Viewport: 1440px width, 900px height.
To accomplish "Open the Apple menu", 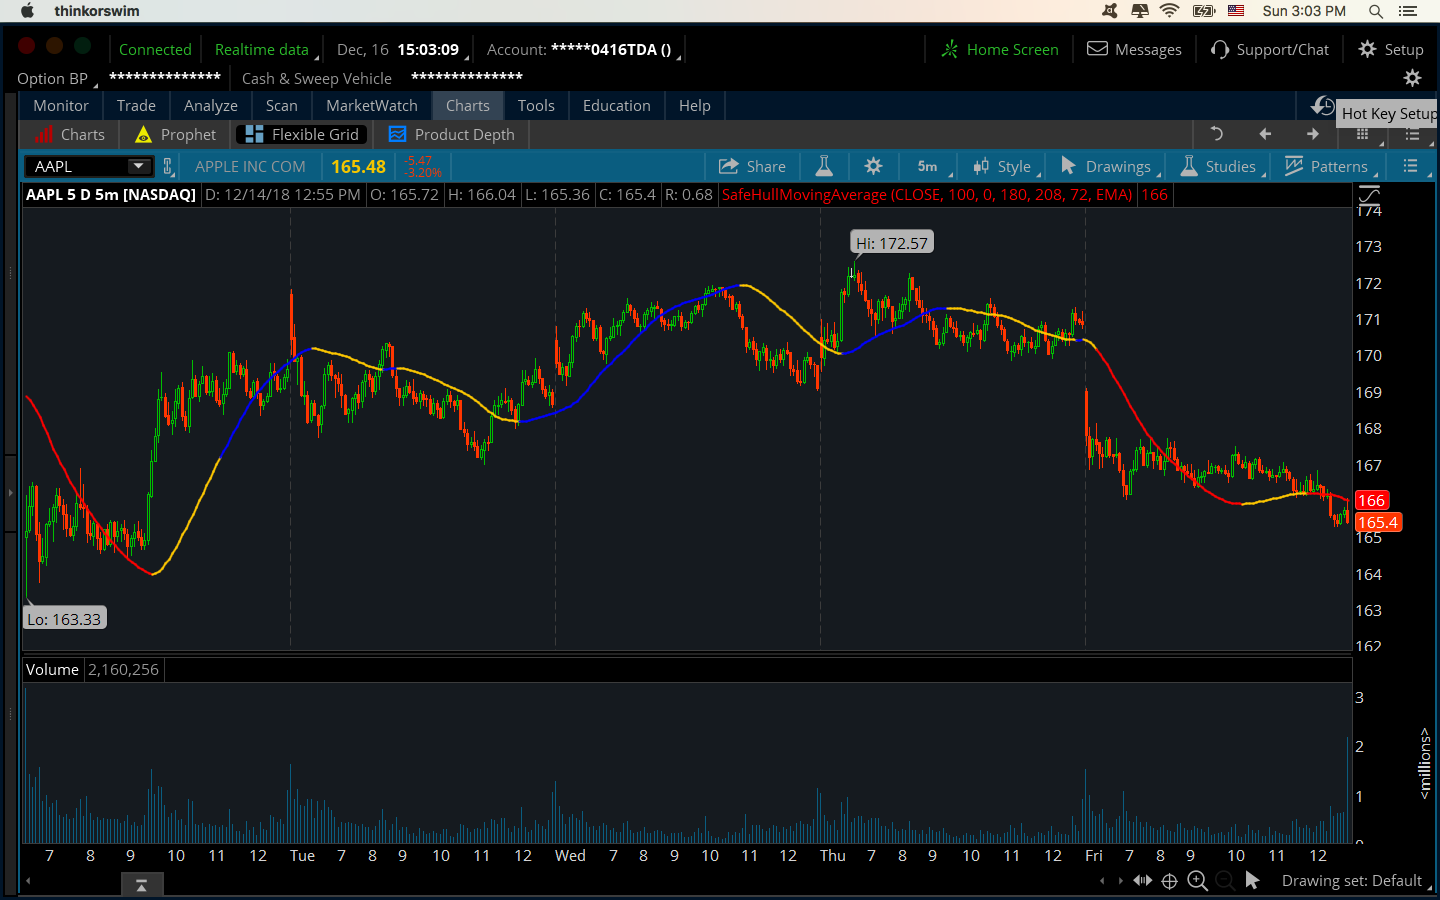I will pyautogui.click(x=27, y=11).
